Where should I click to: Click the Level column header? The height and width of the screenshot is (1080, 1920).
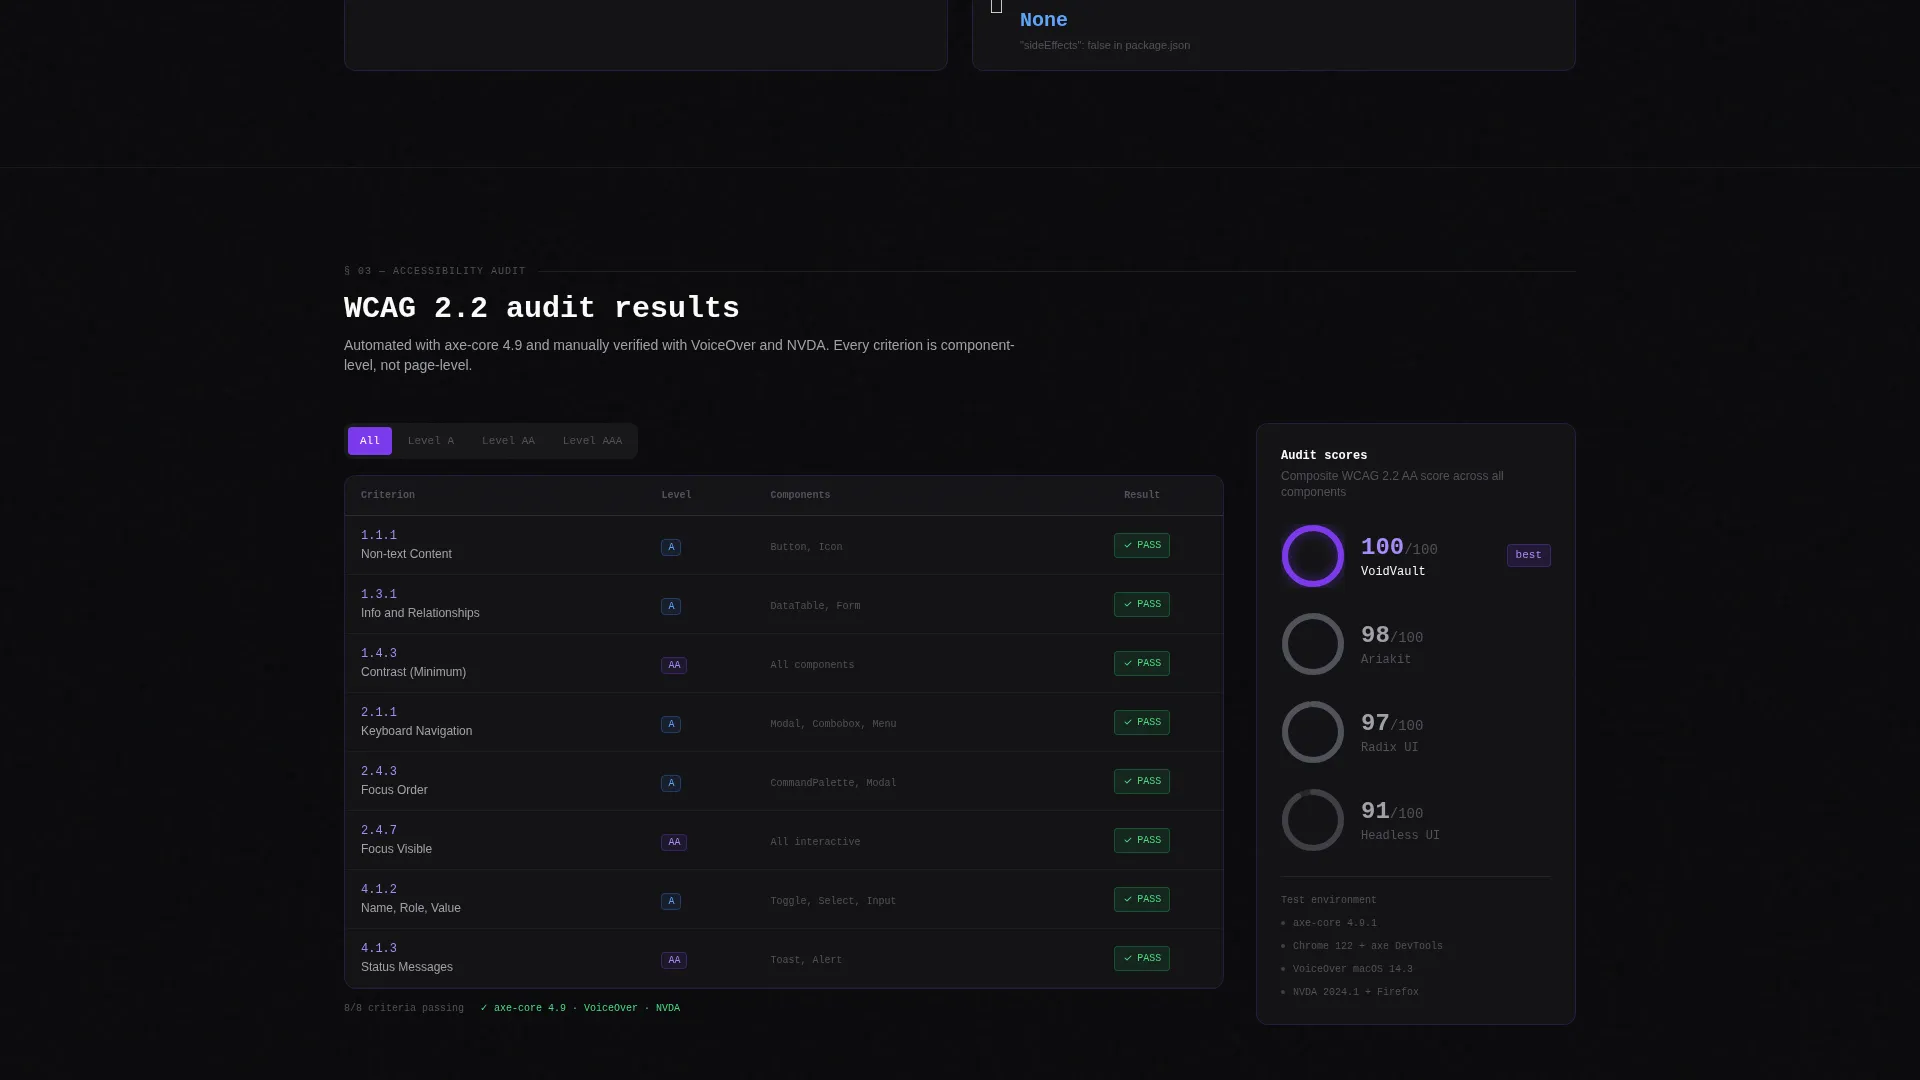676,495
